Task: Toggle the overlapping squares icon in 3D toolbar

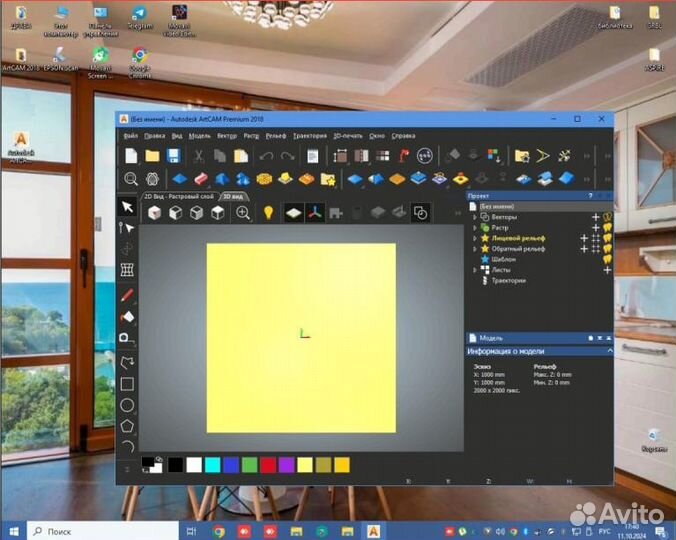Action: tap(420, 213)
